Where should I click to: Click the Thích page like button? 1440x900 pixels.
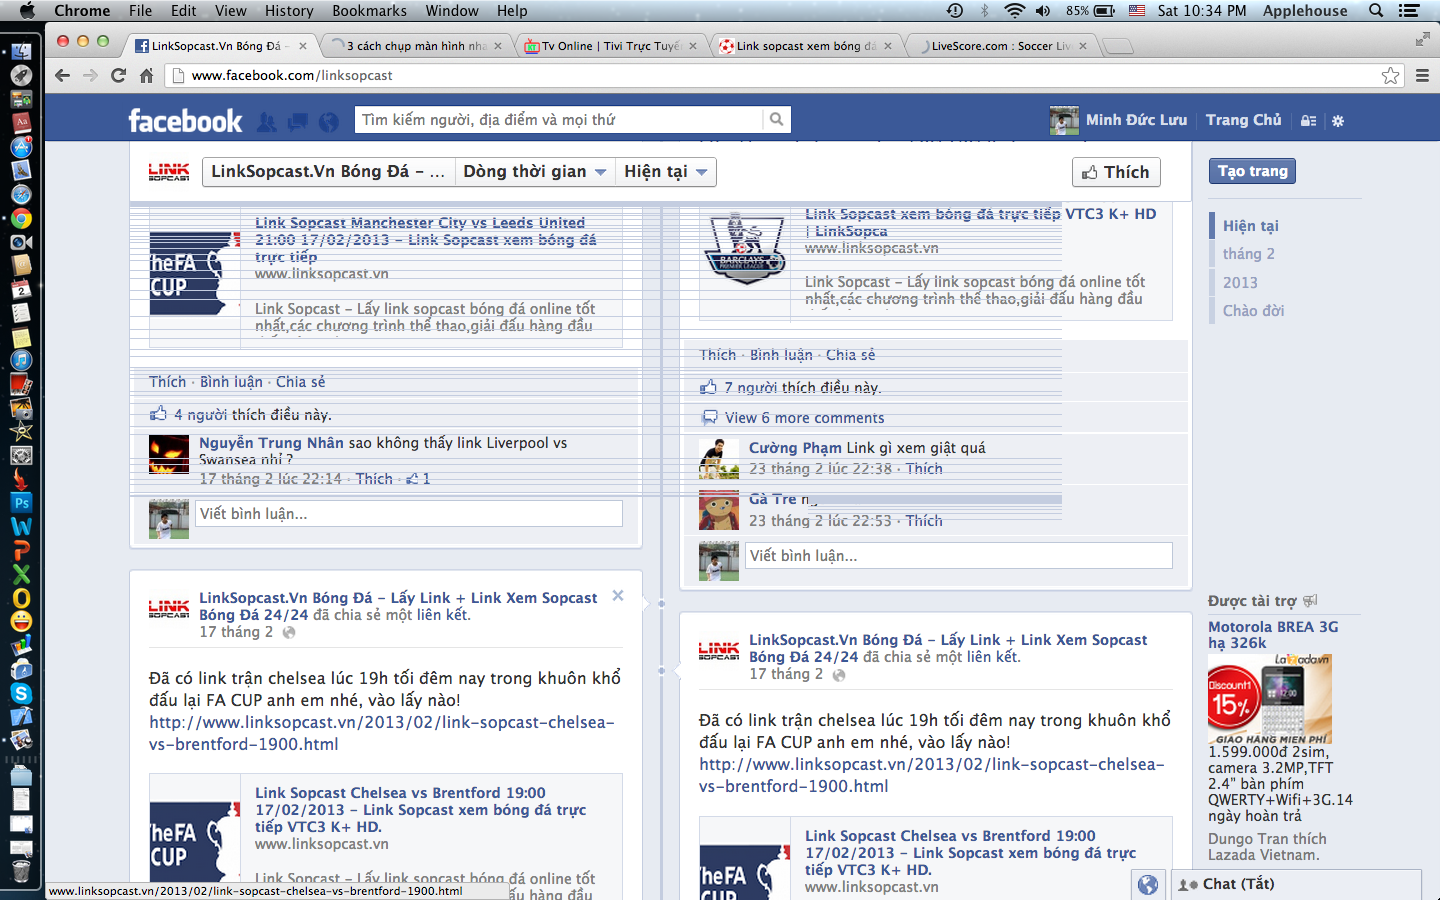pos(1116,172)
